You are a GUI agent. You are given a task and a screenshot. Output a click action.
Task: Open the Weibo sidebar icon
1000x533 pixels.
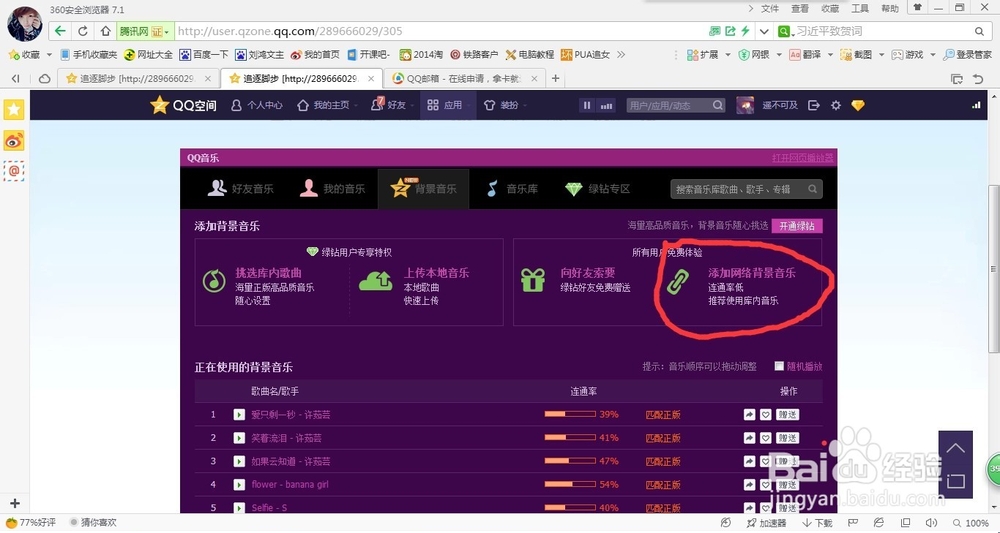pos(14,140)
